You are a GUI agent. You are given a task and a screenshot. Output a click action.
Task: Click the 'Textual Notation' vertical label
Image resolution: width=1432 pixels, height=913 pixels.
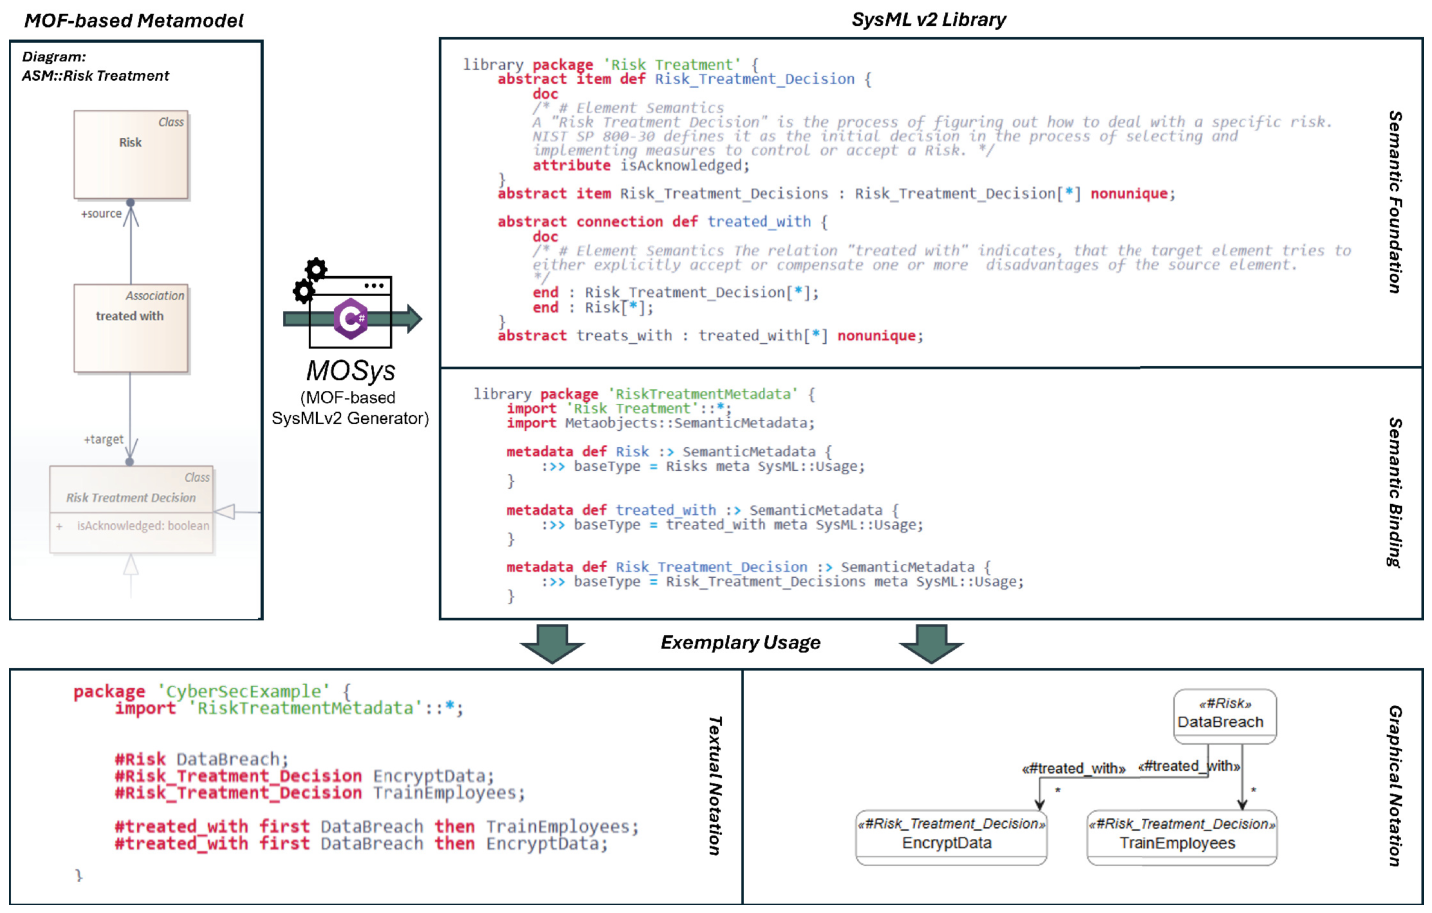click(715, 786)
